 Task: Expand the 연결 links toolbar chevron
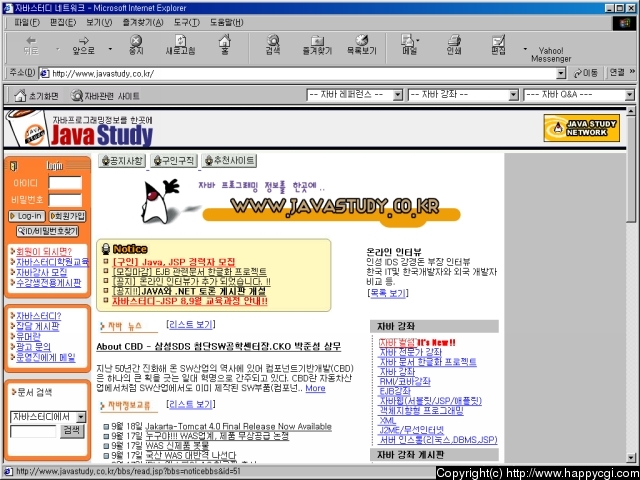pos(632,72)
